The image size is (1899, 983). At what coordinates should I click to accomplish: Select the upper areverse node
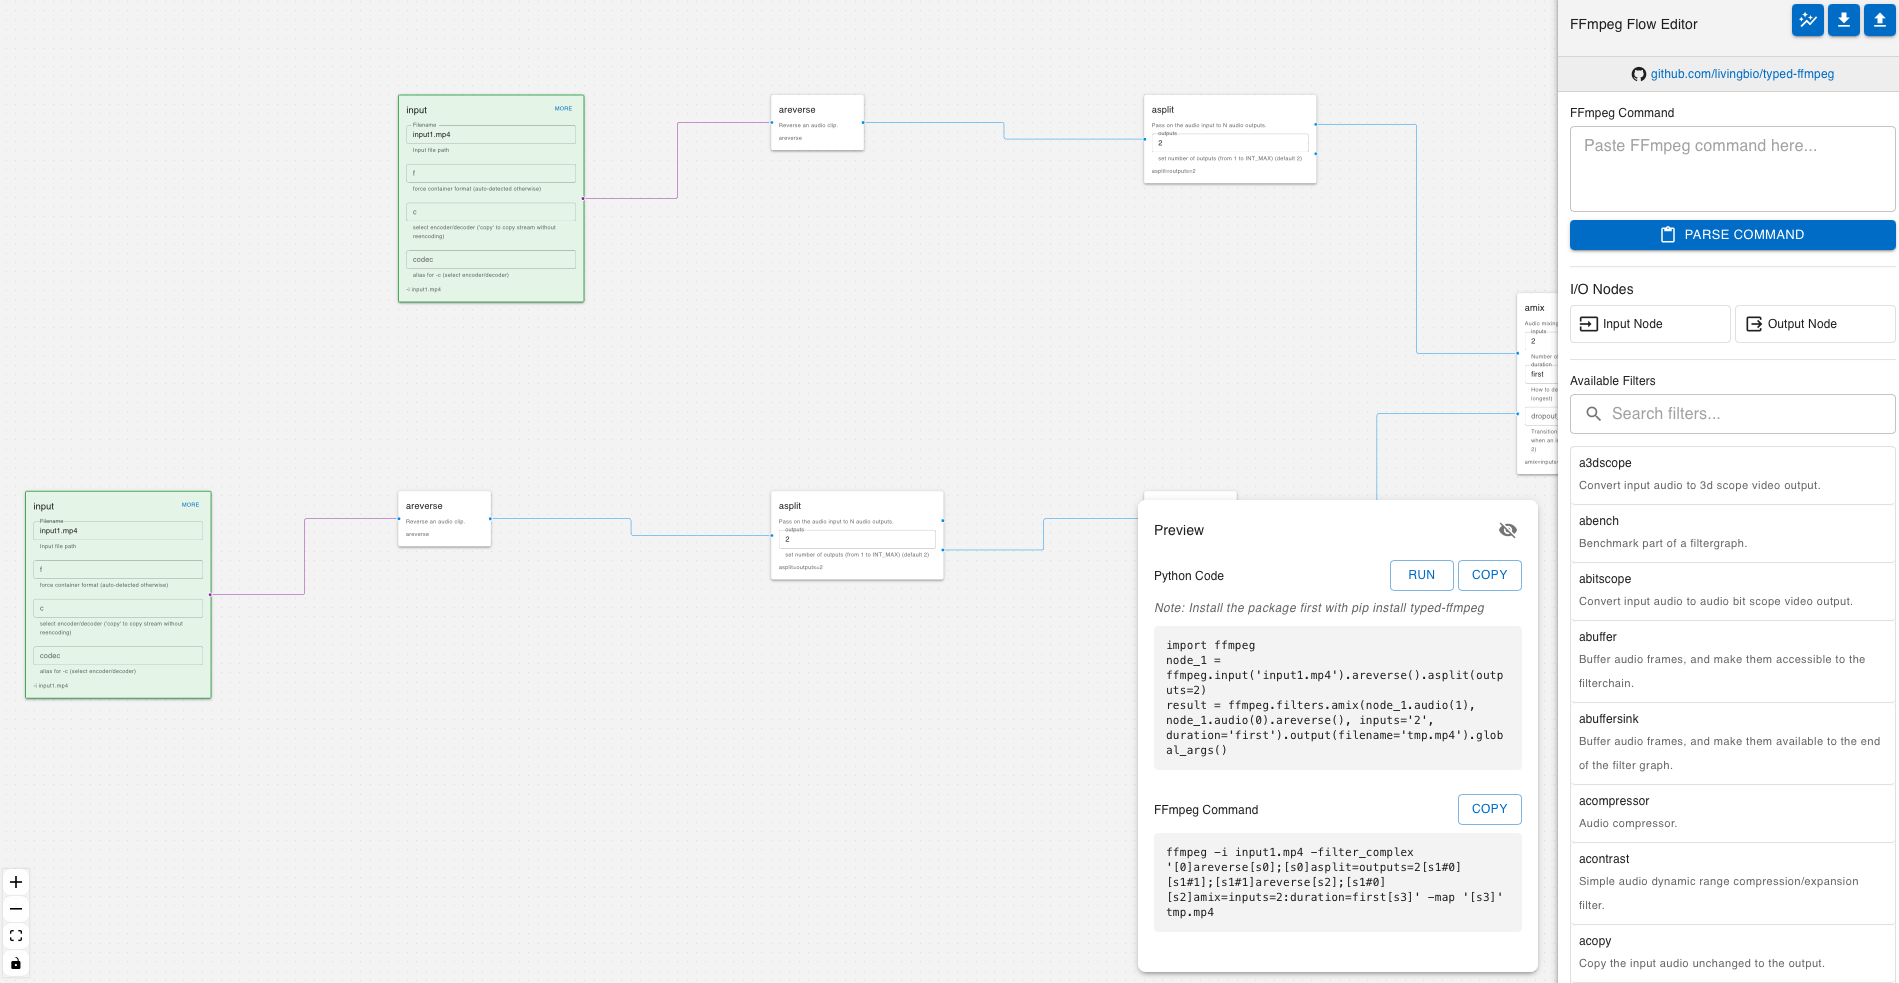coord(817,122)
